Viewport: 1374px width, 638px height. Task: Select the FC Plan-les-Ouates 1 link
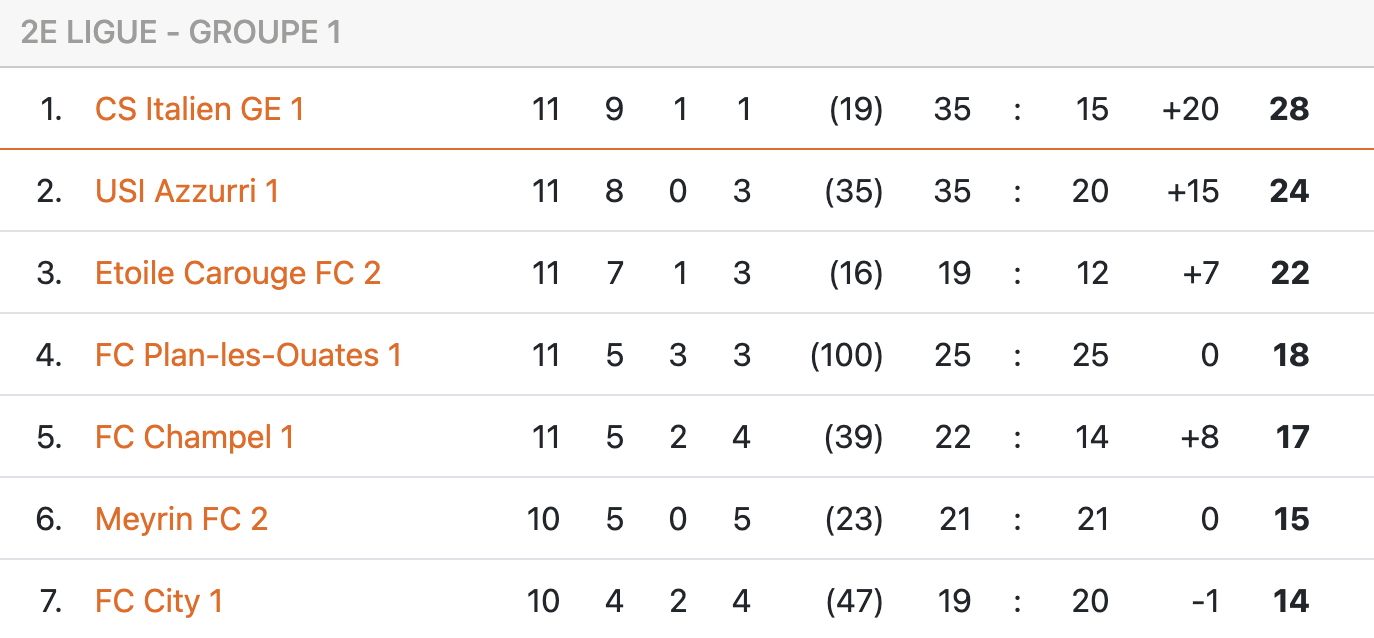(248, 355)
